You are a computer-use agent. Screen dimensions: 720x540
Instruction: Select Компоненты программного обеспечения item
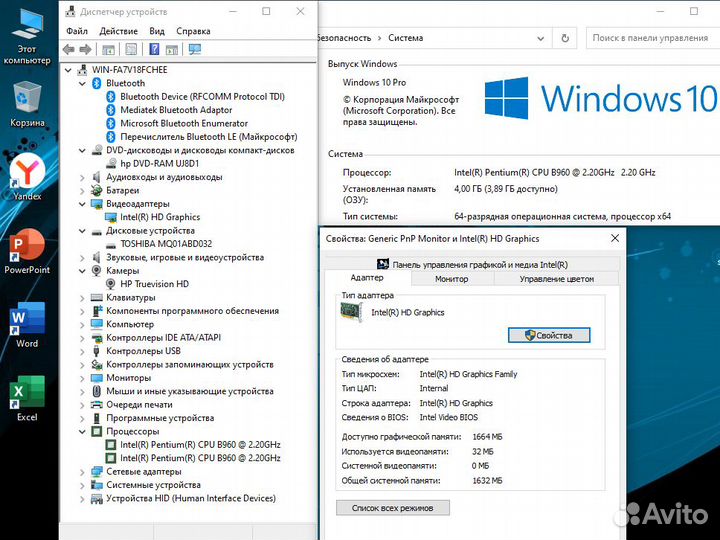tap(192, 311)
